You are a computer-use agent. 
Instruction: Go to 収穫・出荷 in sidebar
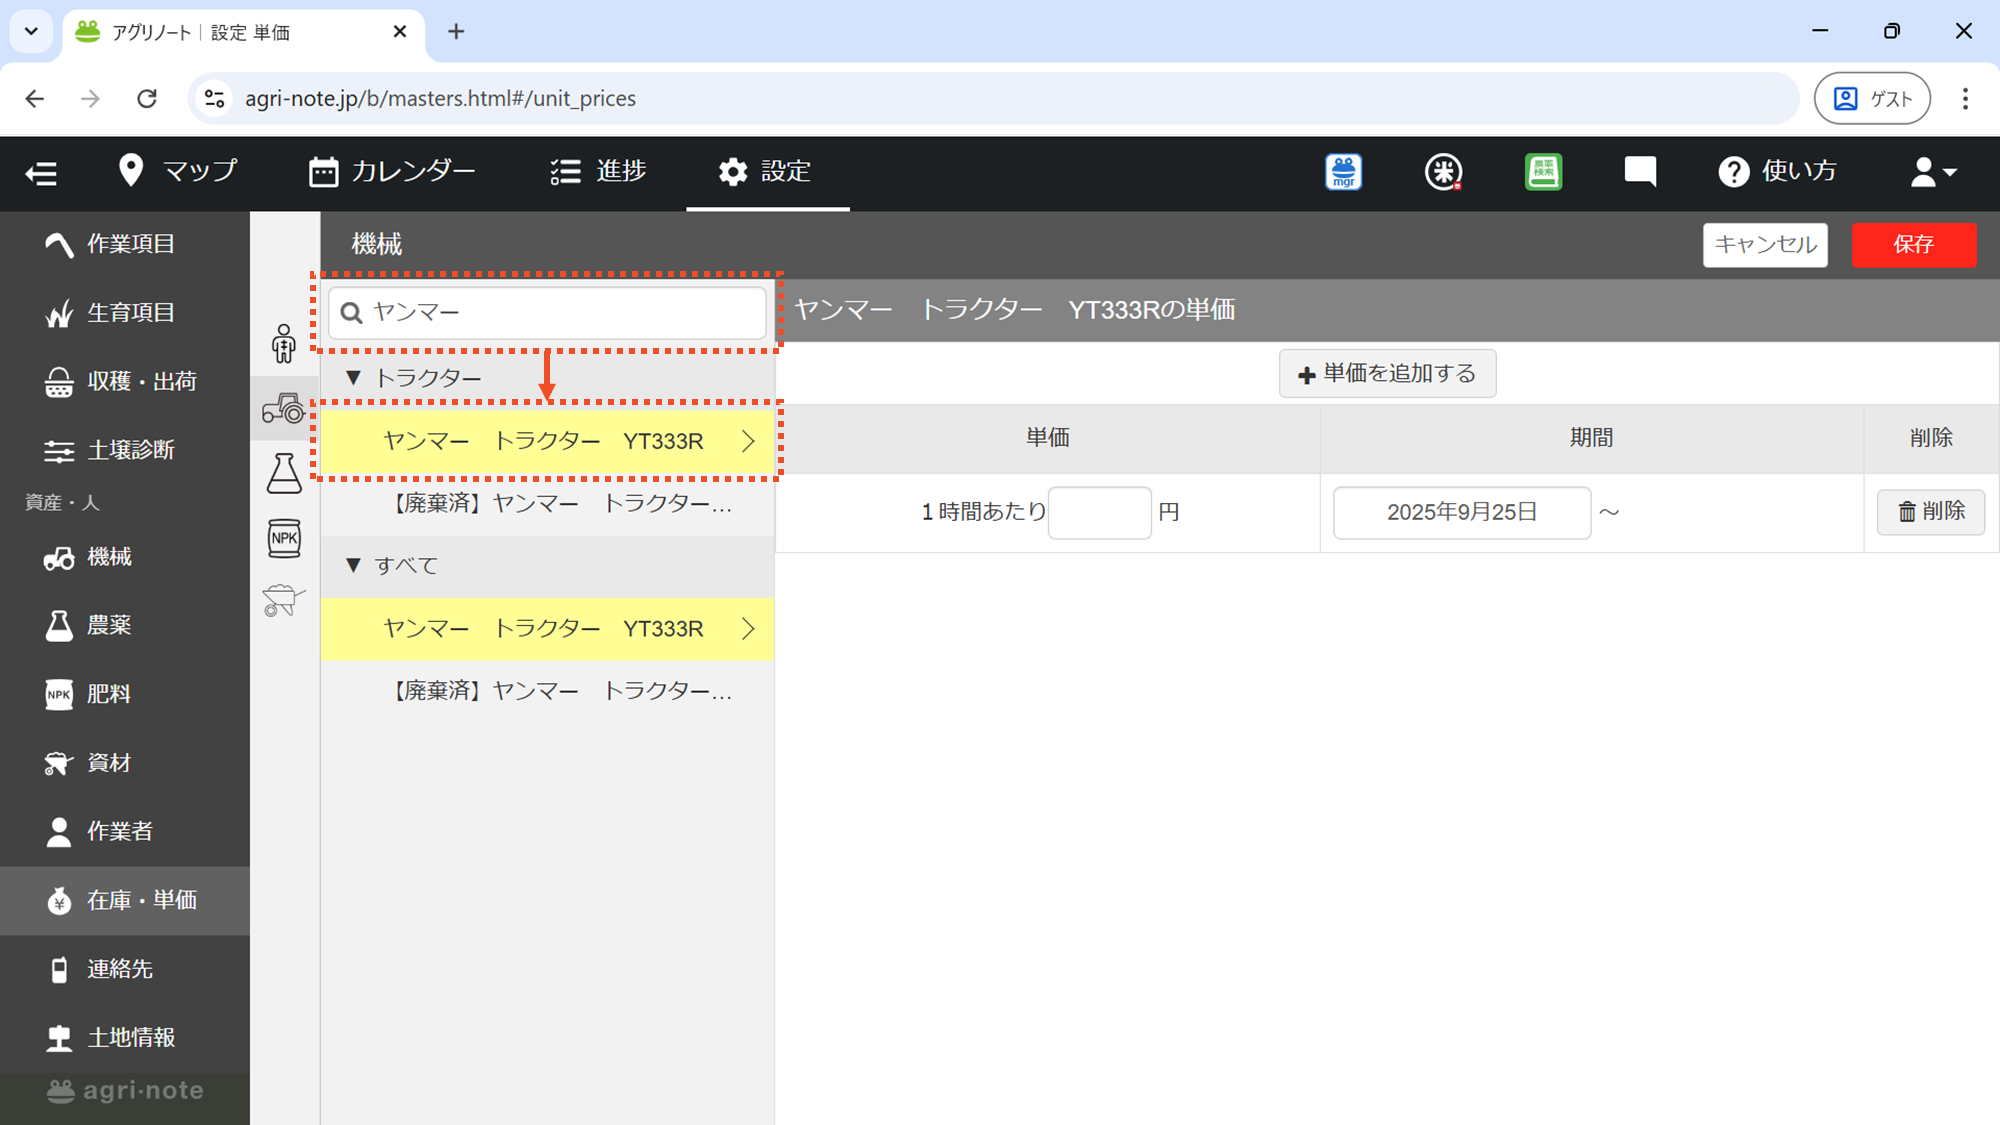pos(125,381)
